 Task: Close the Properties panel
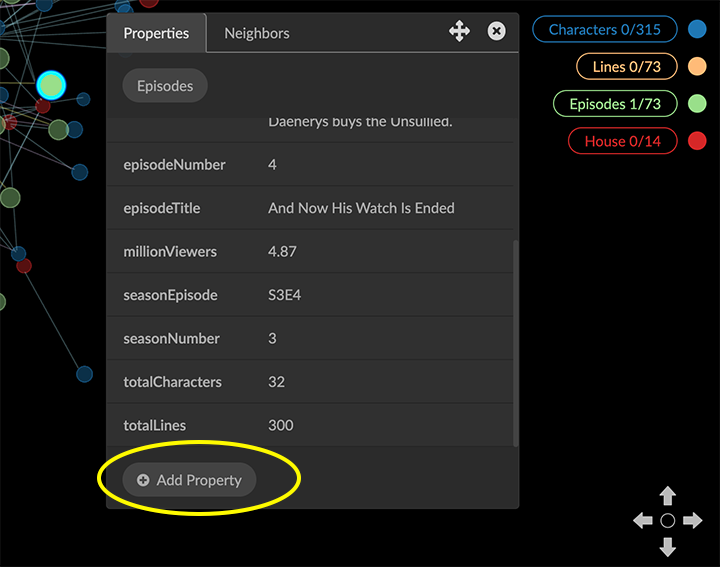coord(496,32)
